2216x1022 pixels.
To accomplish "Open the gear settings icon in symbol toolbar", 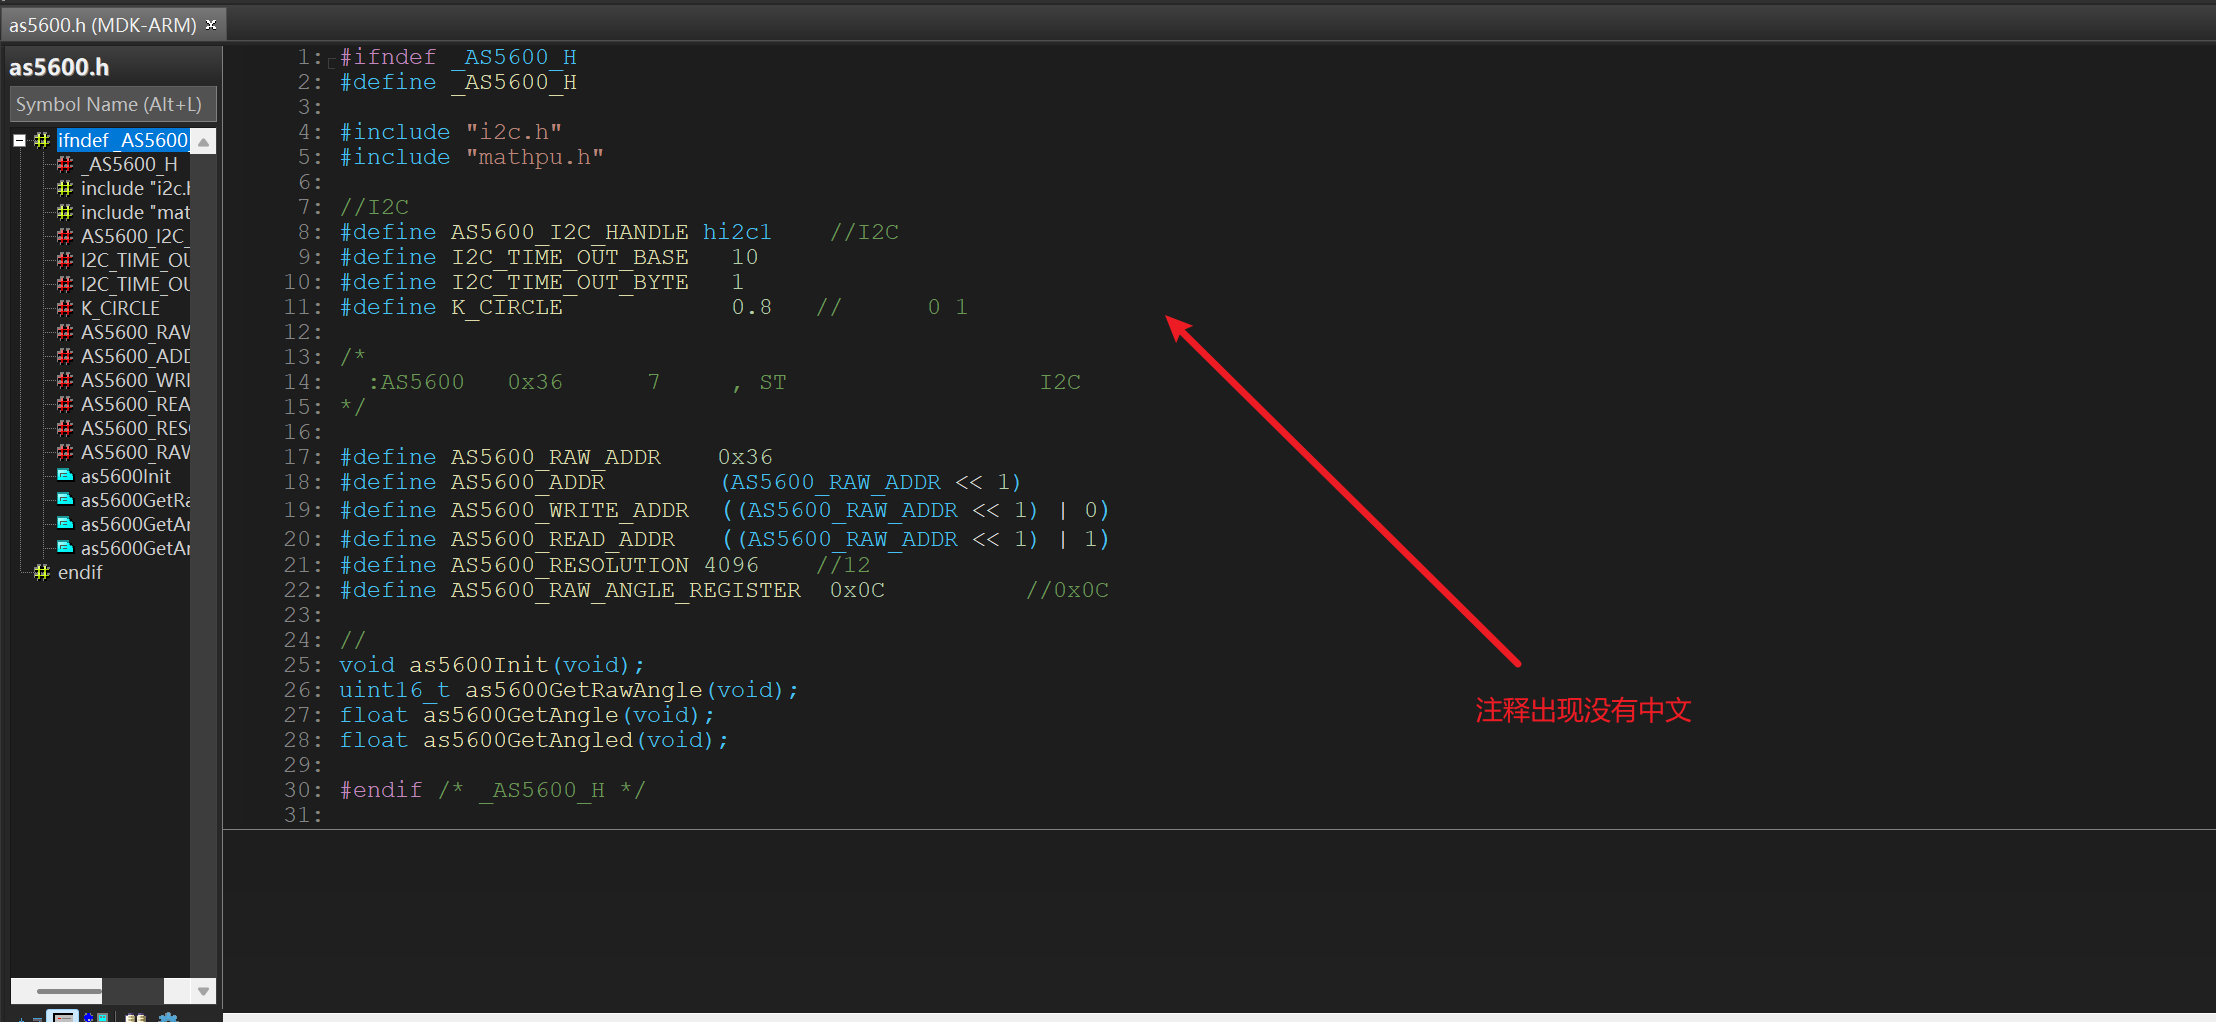I will tap(168, 1017).
